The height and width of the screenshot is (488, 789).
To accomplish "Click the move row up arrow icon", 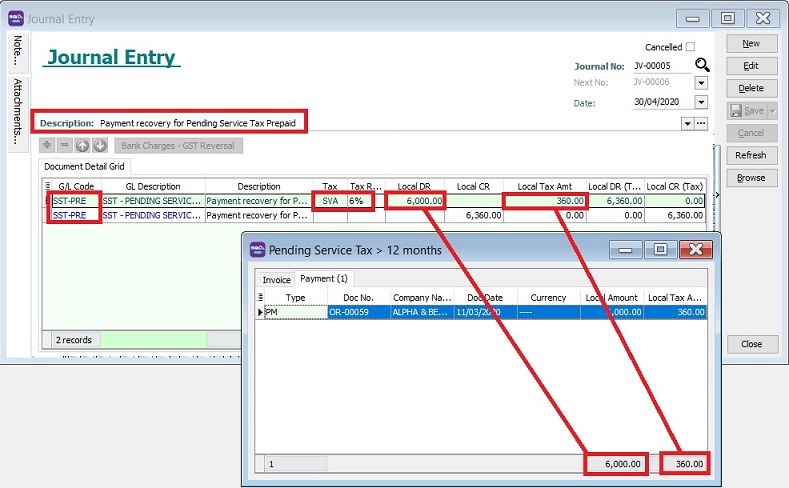I will pos(82,145).
